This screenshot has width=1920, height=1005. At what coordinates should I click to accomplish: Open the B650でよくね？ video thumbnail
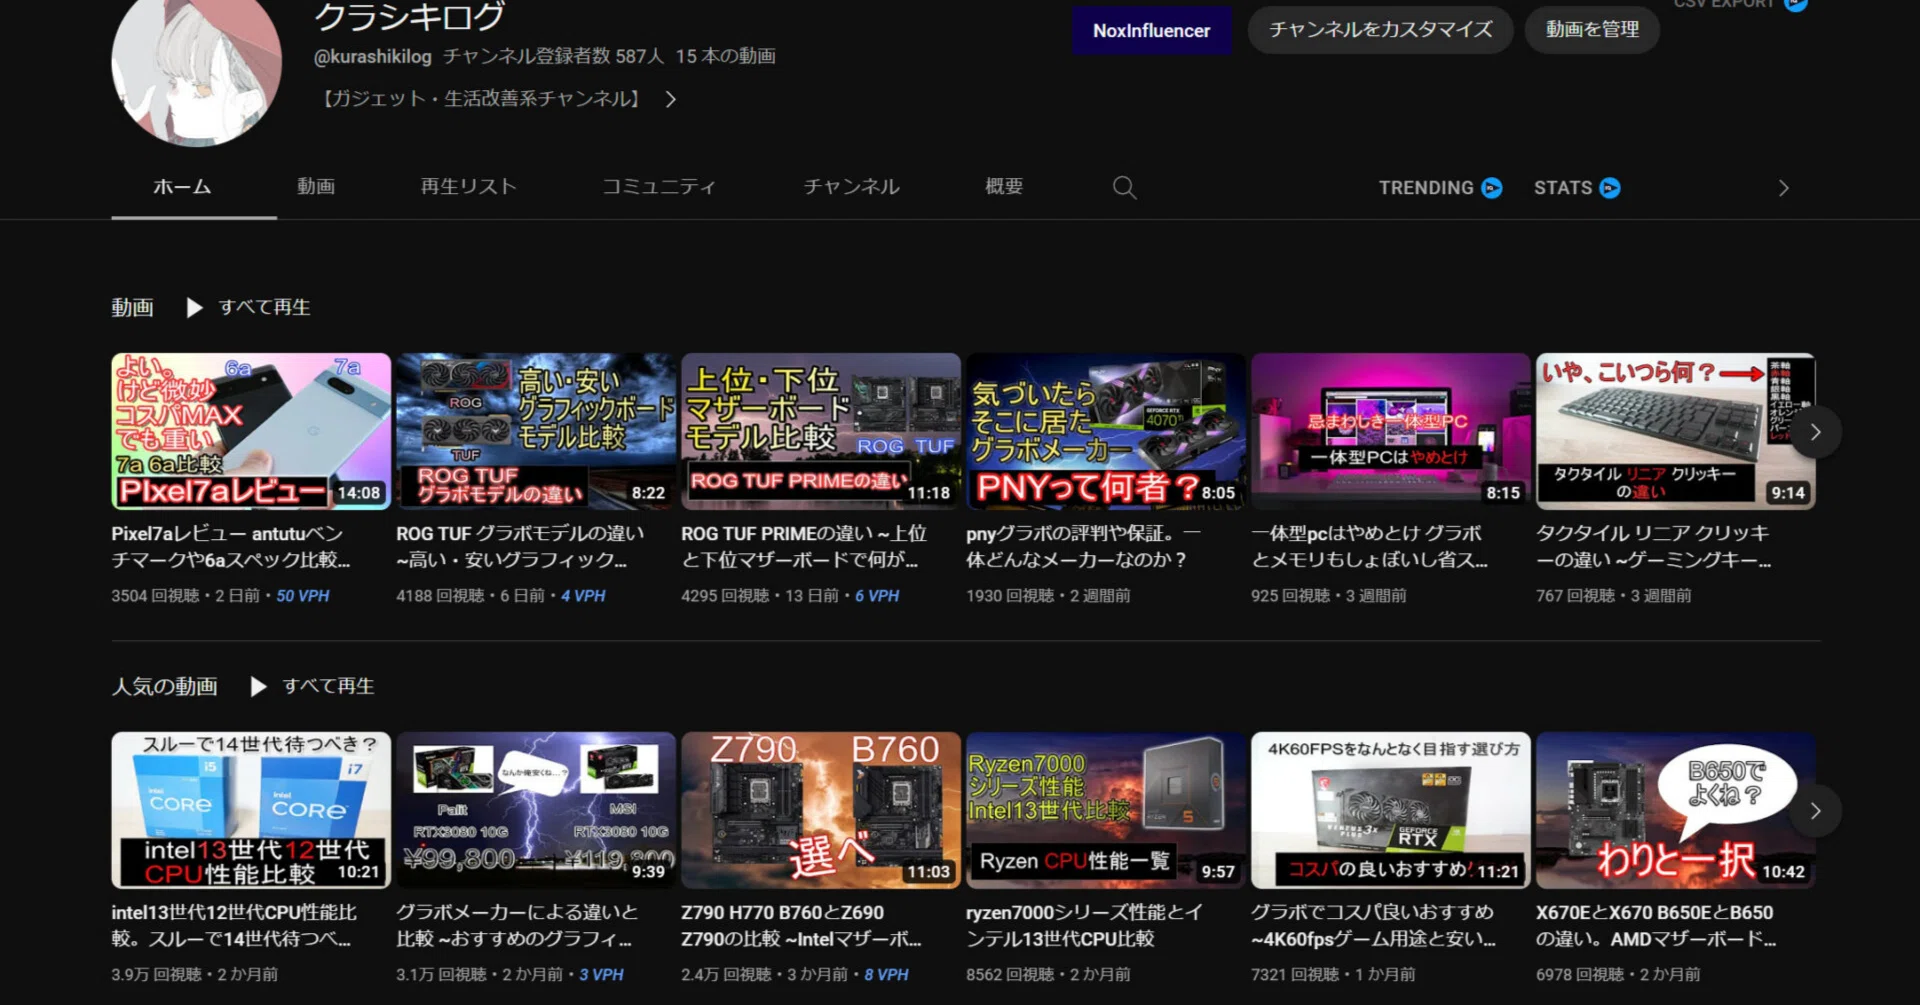tap(1676, 810)
